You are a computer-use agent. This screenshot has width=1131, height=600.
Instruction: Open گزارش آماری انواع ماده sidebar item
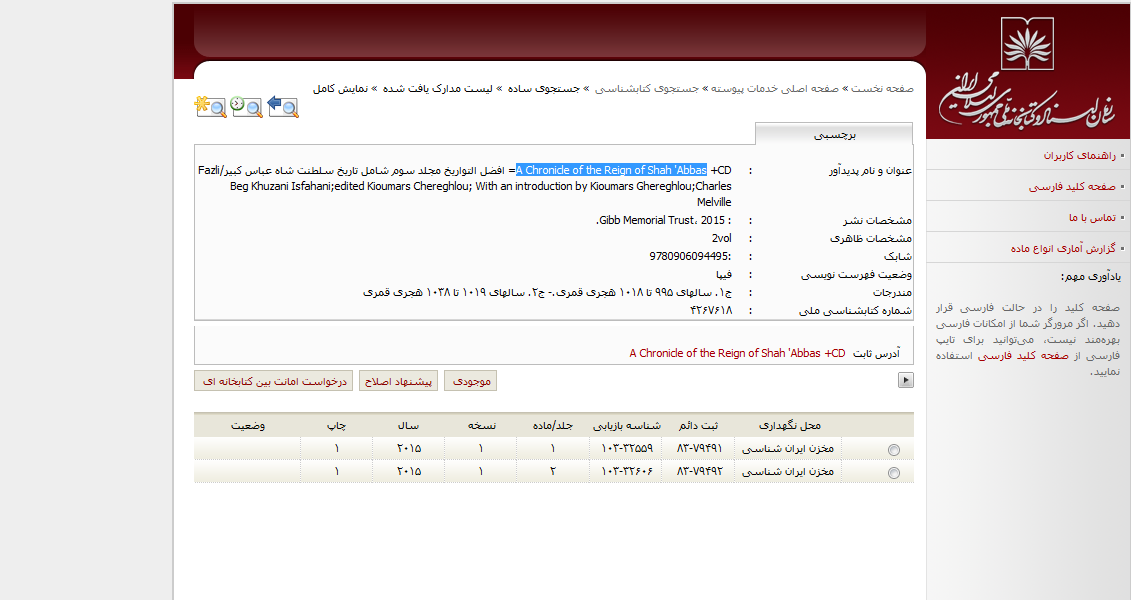coord(1062,248)
